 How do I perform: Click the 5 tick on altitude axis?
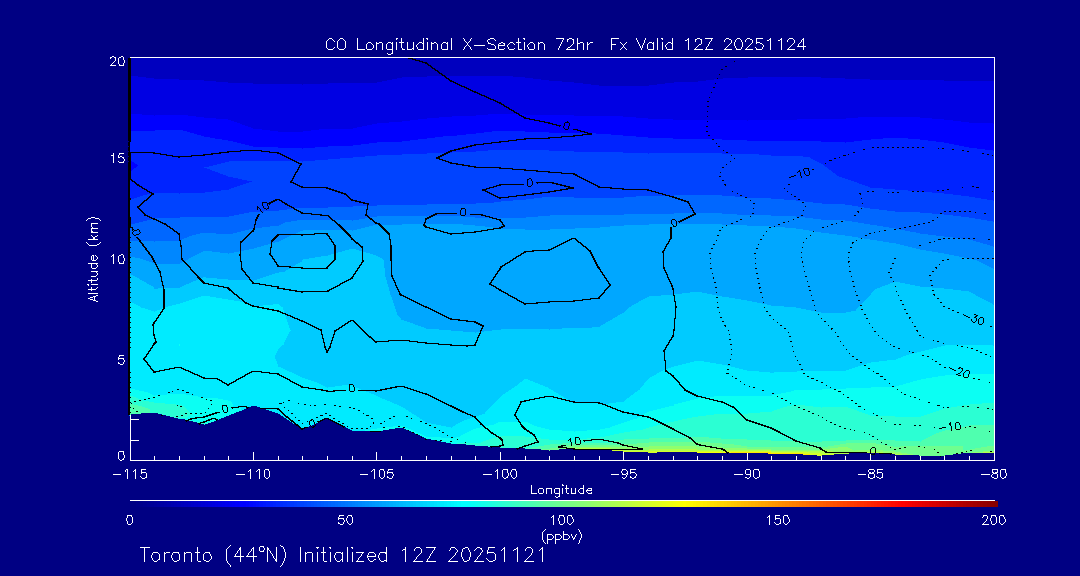click(x=118, y=359)
